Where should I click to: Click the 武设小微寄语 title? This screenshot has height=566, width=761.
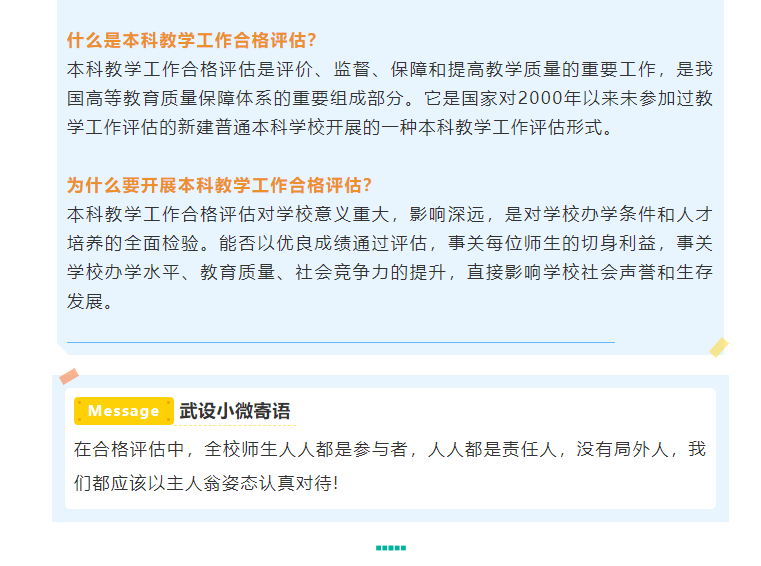point(235,411)
